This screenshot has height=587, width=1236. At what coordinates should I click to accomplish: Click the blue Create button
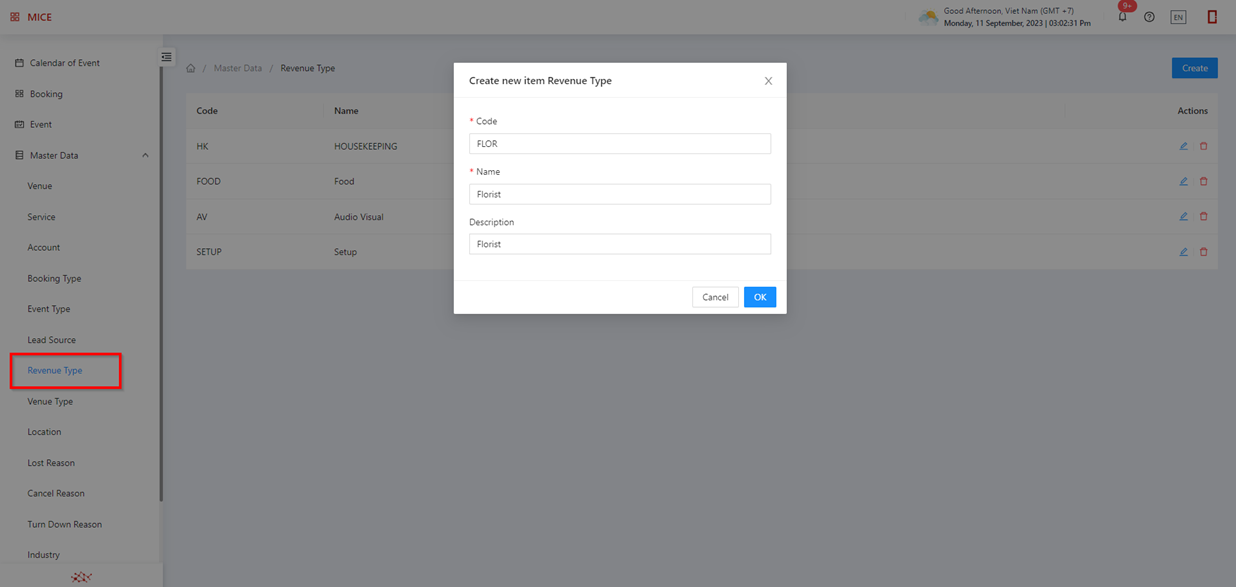pos(1195,68)
